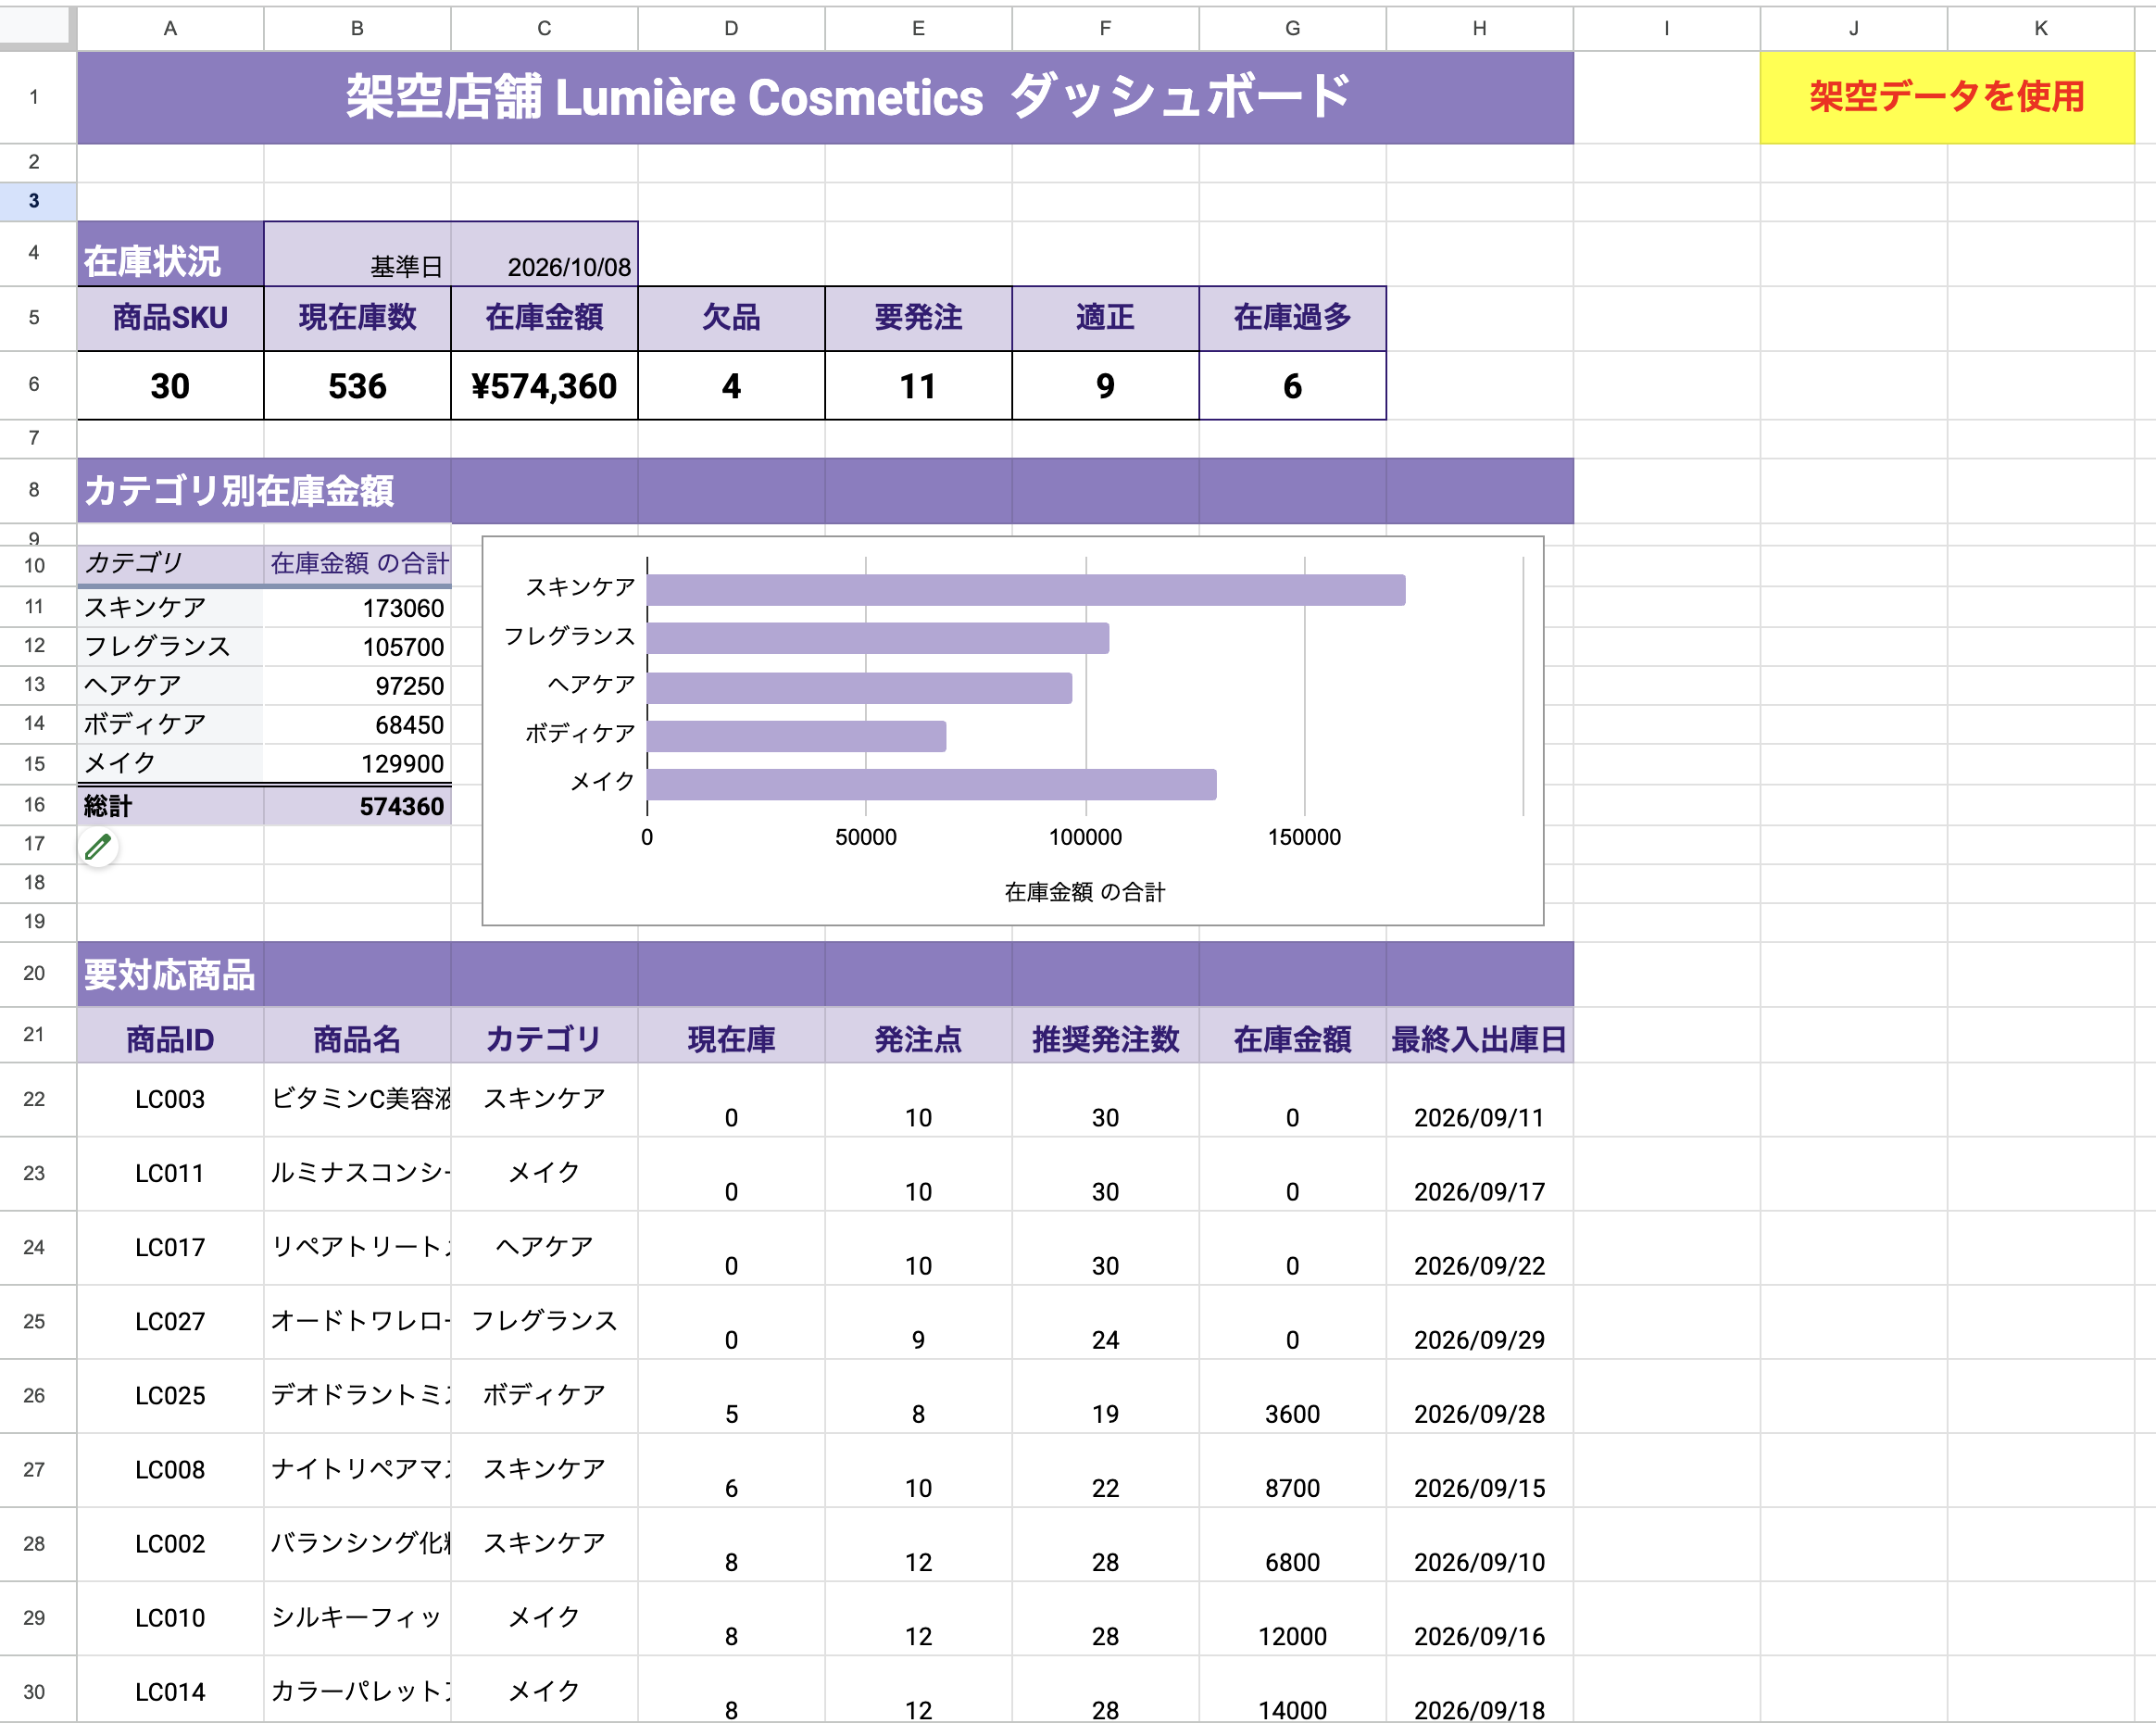The width and height of the screenshot is (2156, 1723).
Task: Click the pivot header 在庫金額 の合計
Action: pos(357,564)
